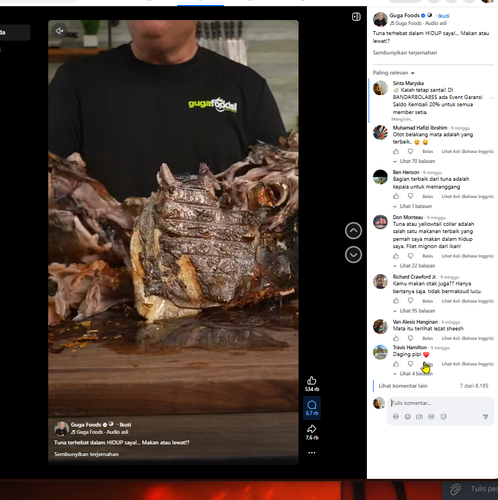Click the Tulis komentar input field

(x=440, y=403)
